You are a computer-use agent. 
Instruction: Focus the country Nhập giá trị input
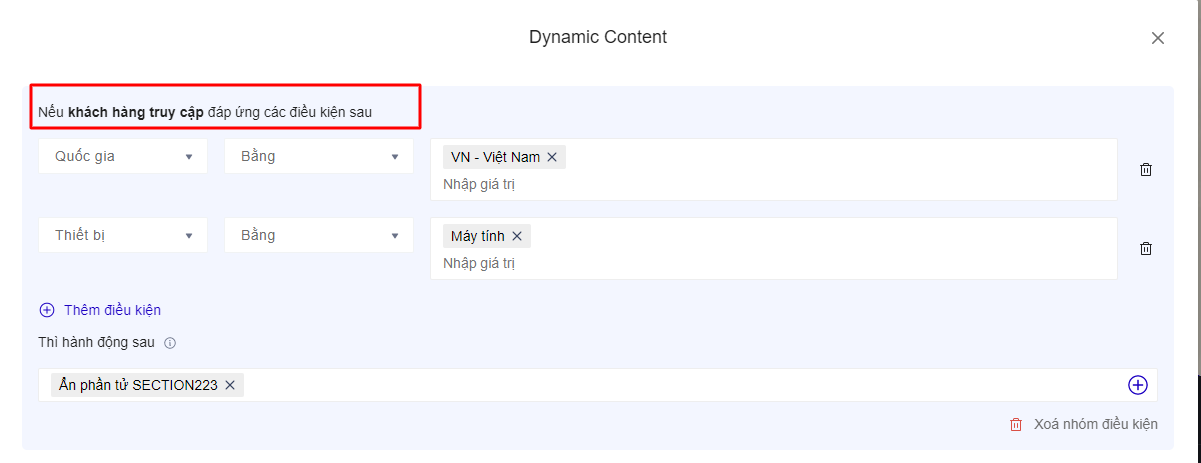point(700,184)
